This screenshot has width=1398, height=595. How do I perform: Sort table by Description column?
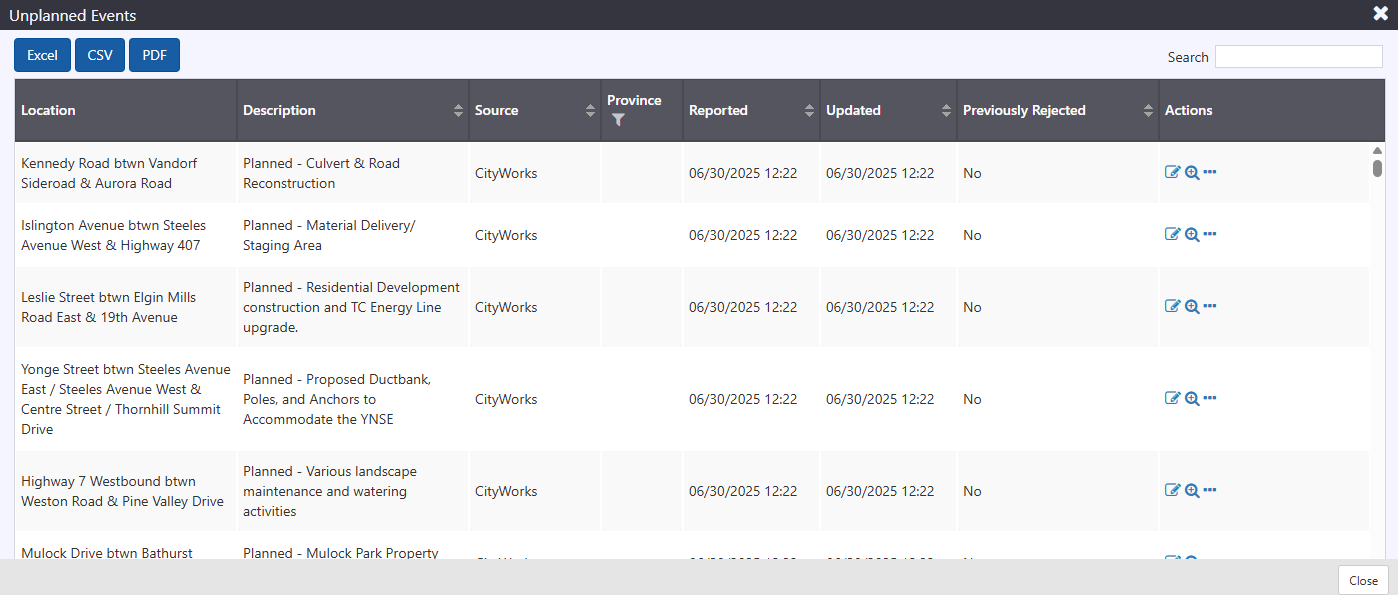point(458,111)
